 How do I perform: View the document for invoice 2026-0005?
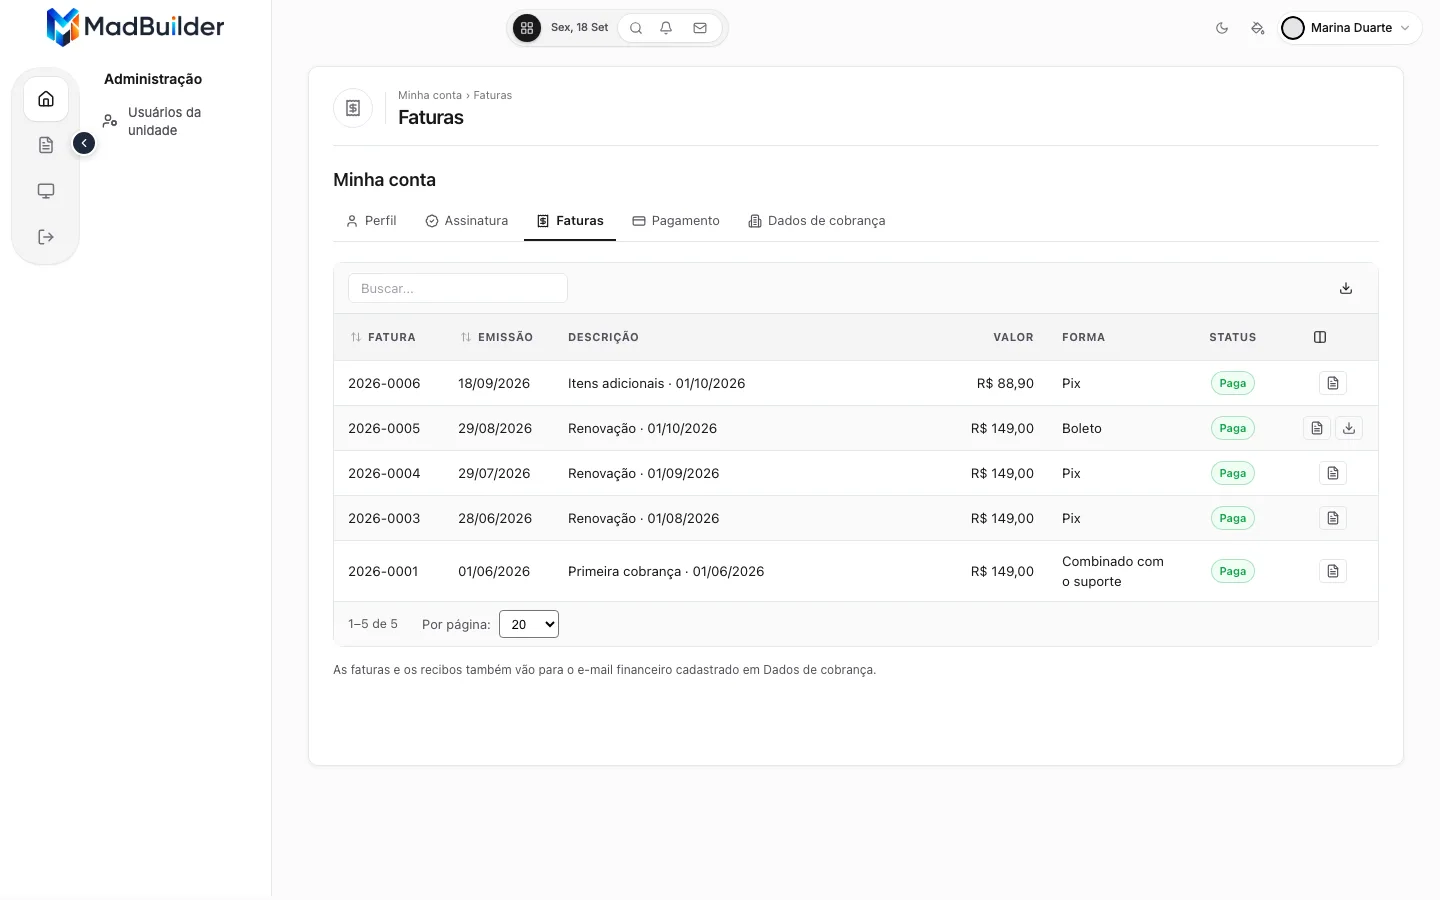click(1317, 428)
